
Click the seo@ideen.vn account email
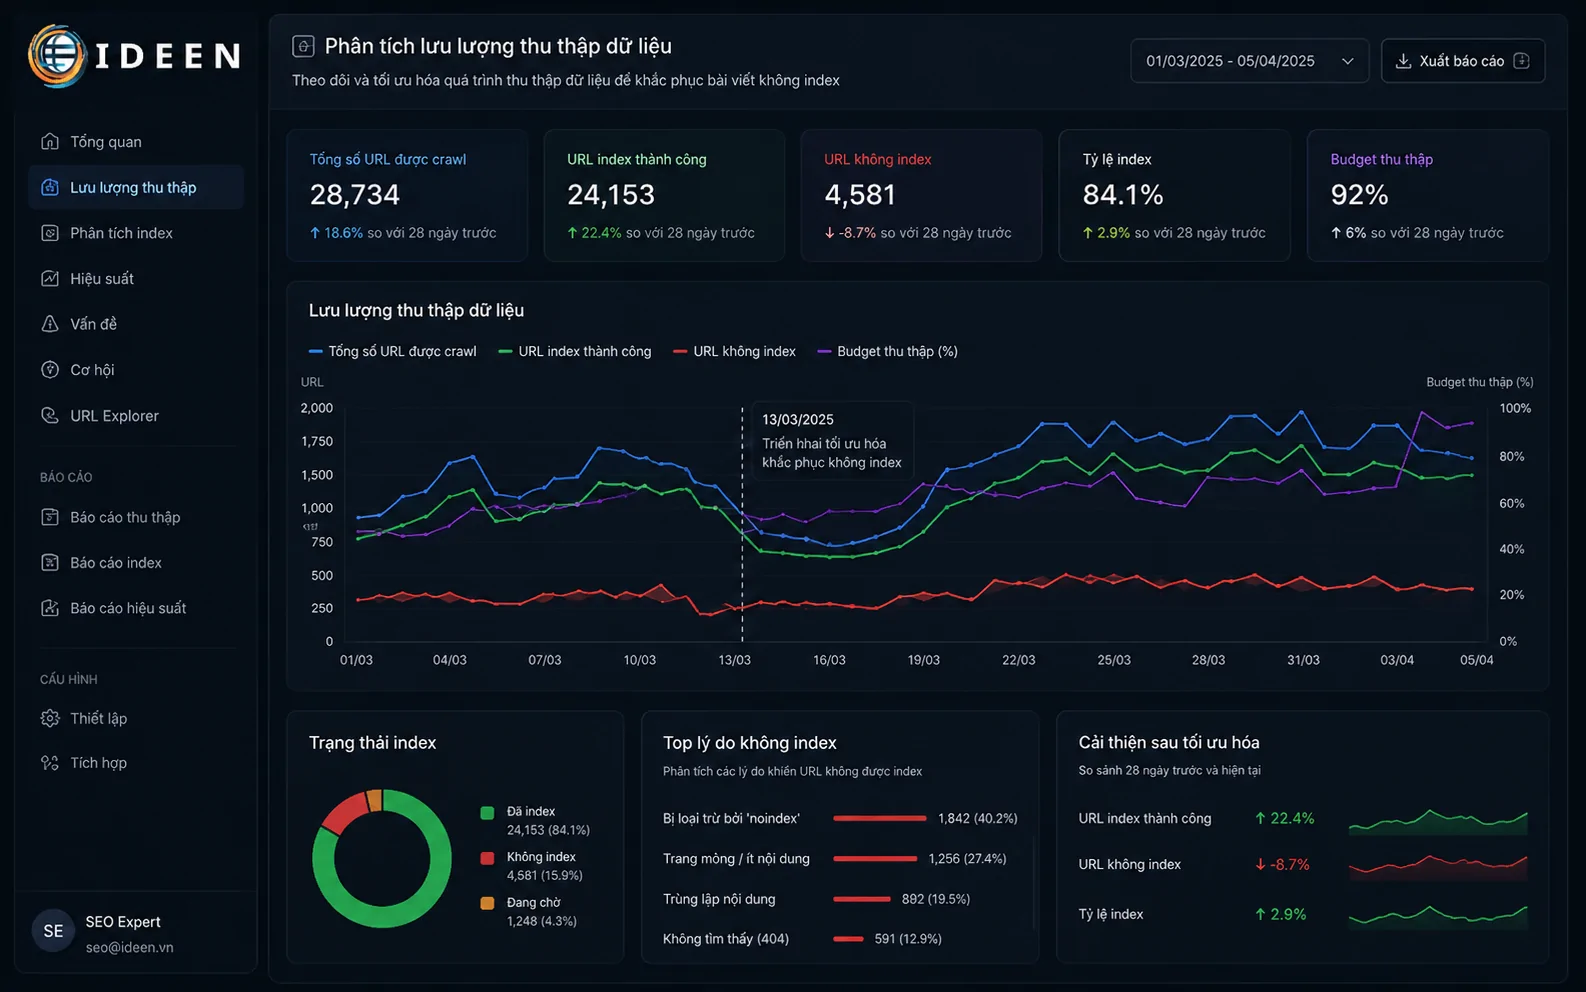pyautogui.click(x=129, y=947)
